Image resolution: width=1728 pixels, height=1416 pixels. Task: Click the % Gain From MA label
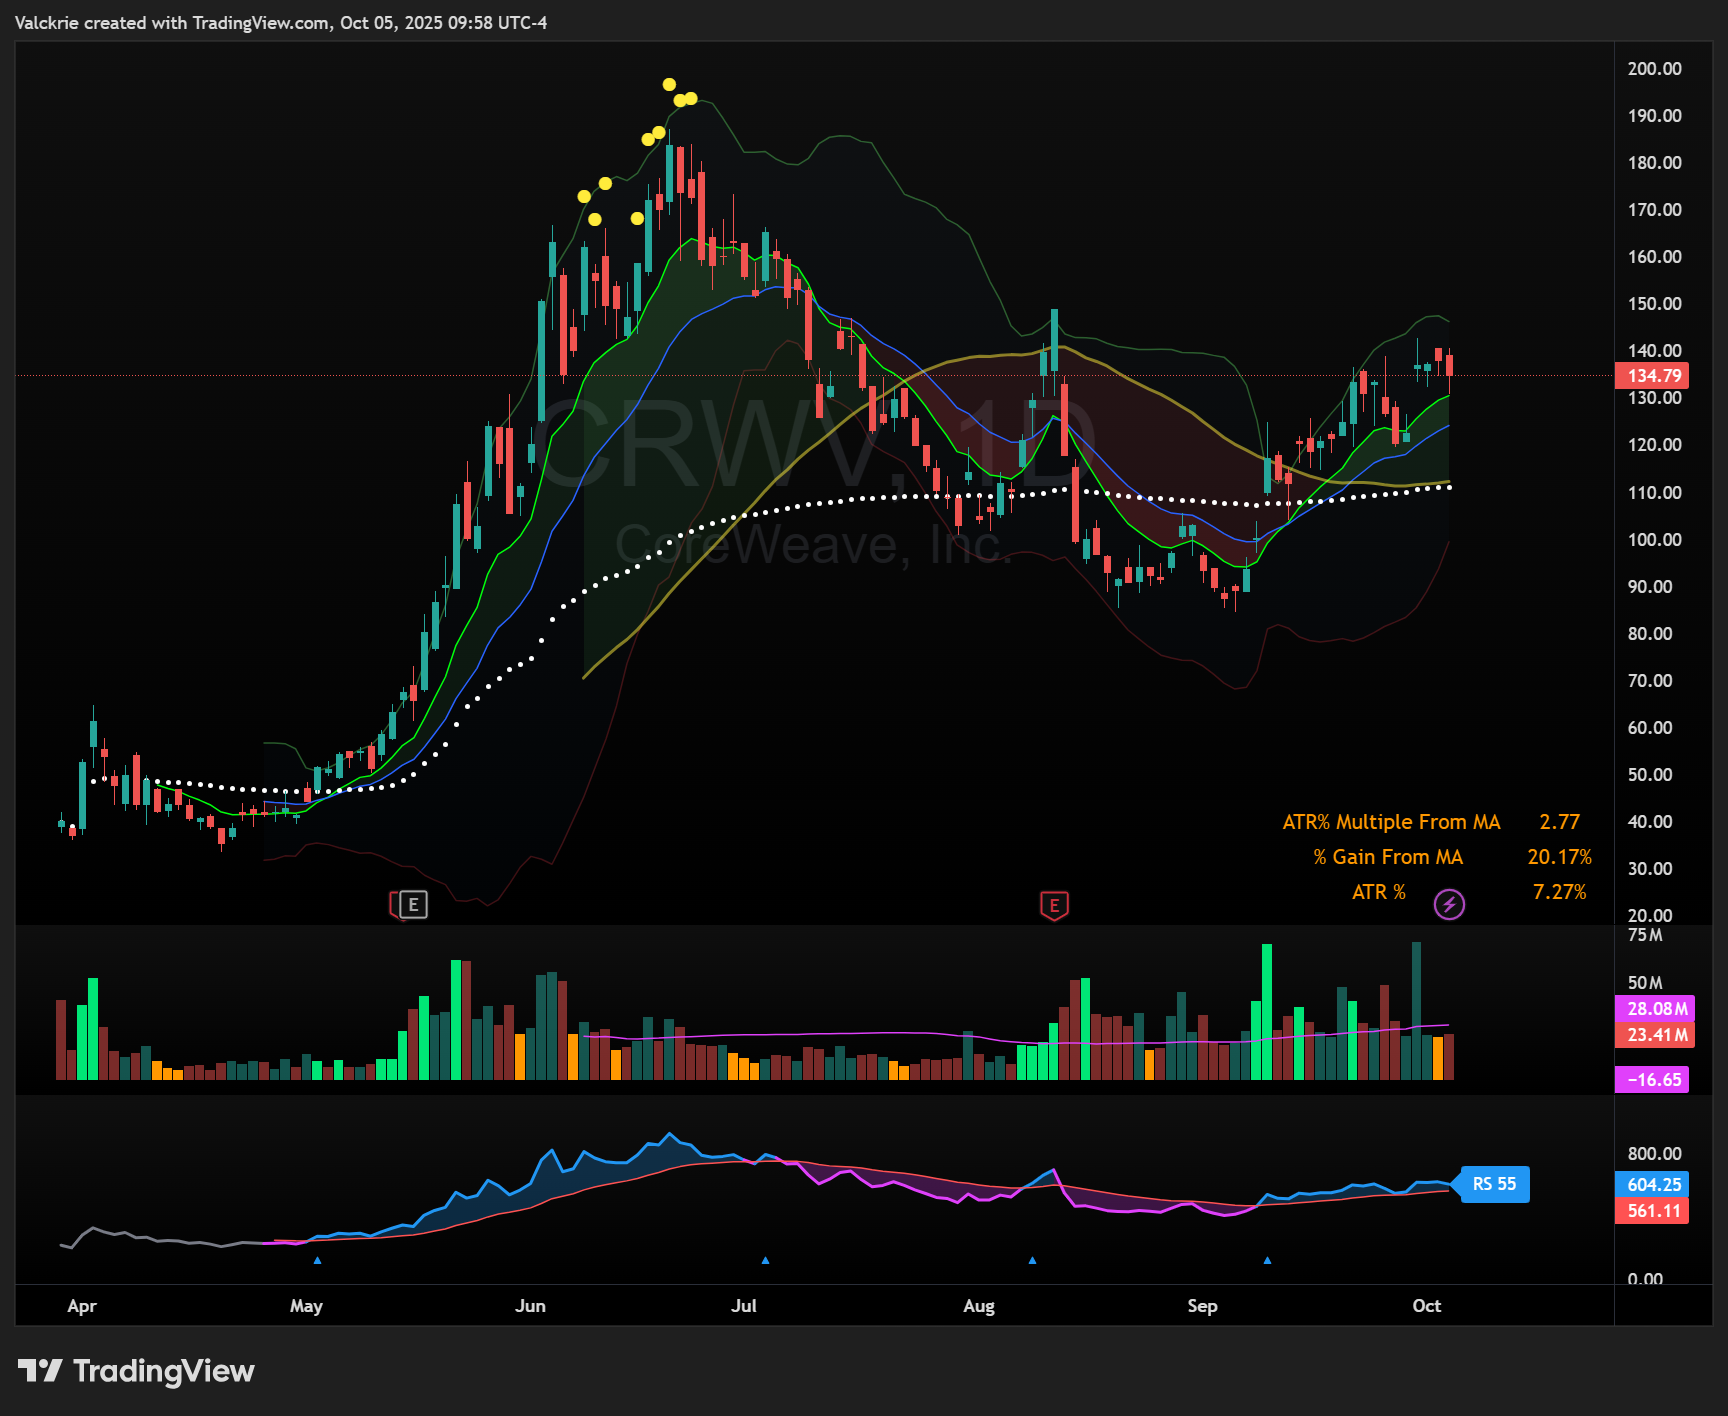[x=1387, y=857]
